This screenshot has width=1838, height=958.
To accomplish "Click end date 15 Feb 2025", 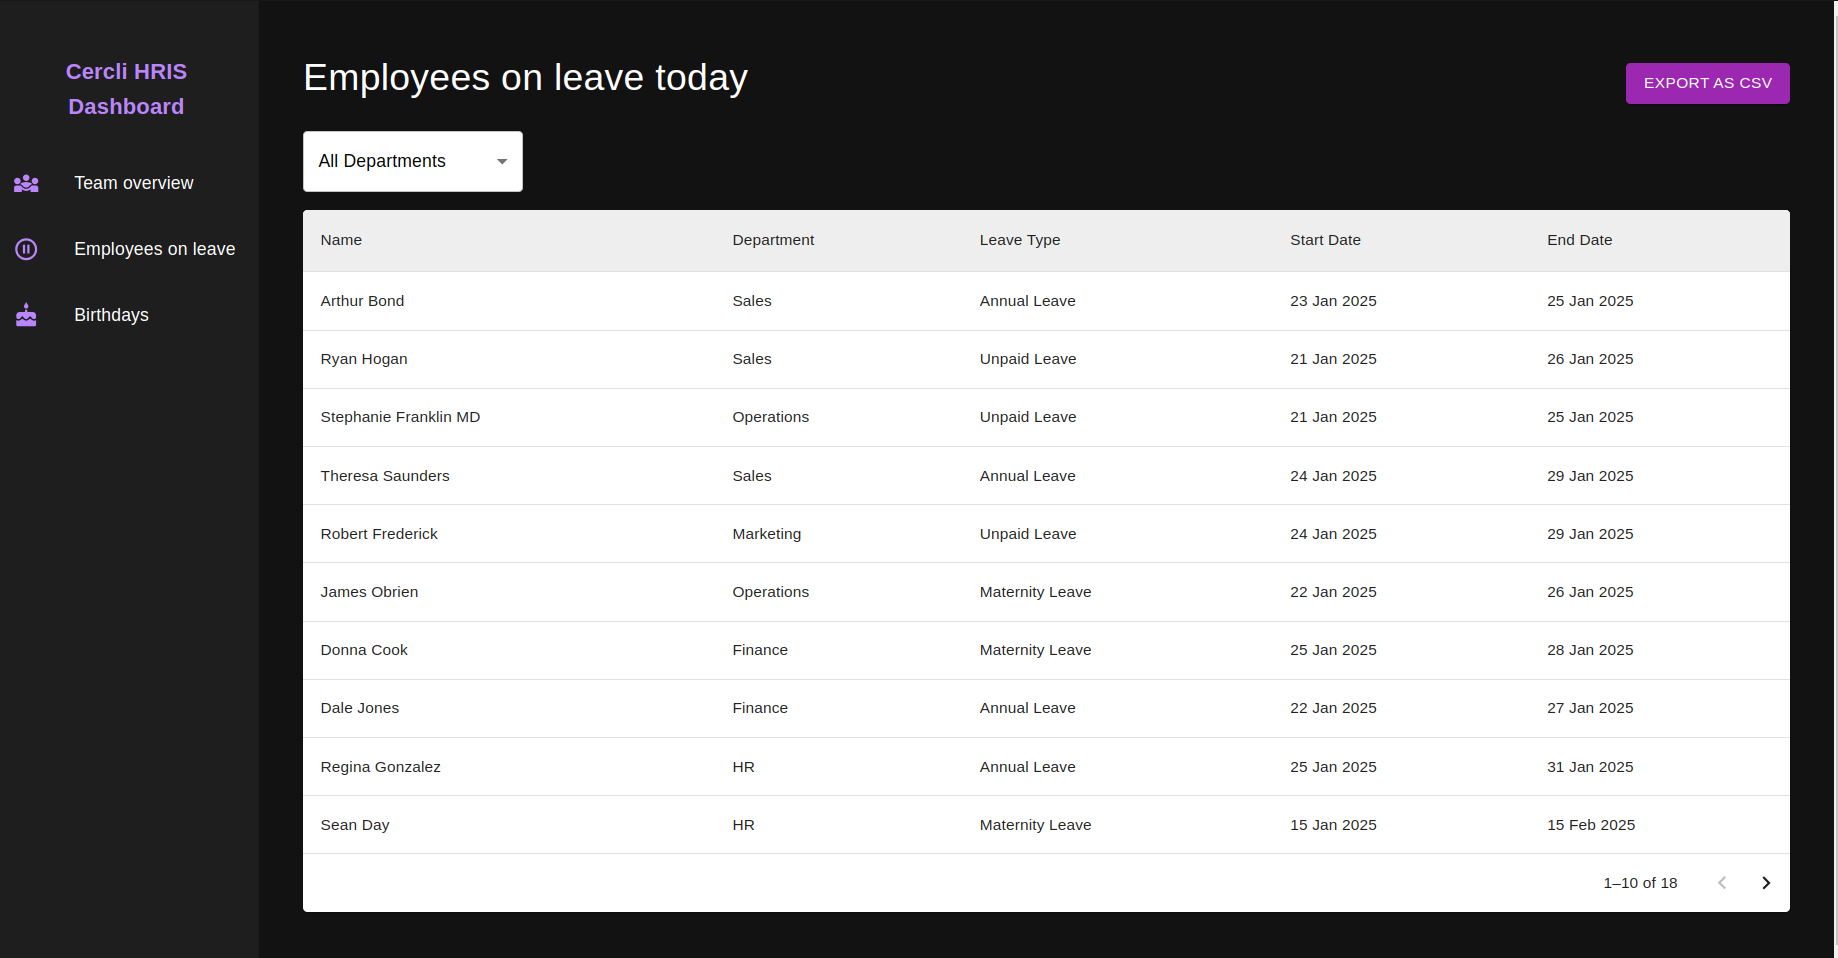I will [1591, 825].
